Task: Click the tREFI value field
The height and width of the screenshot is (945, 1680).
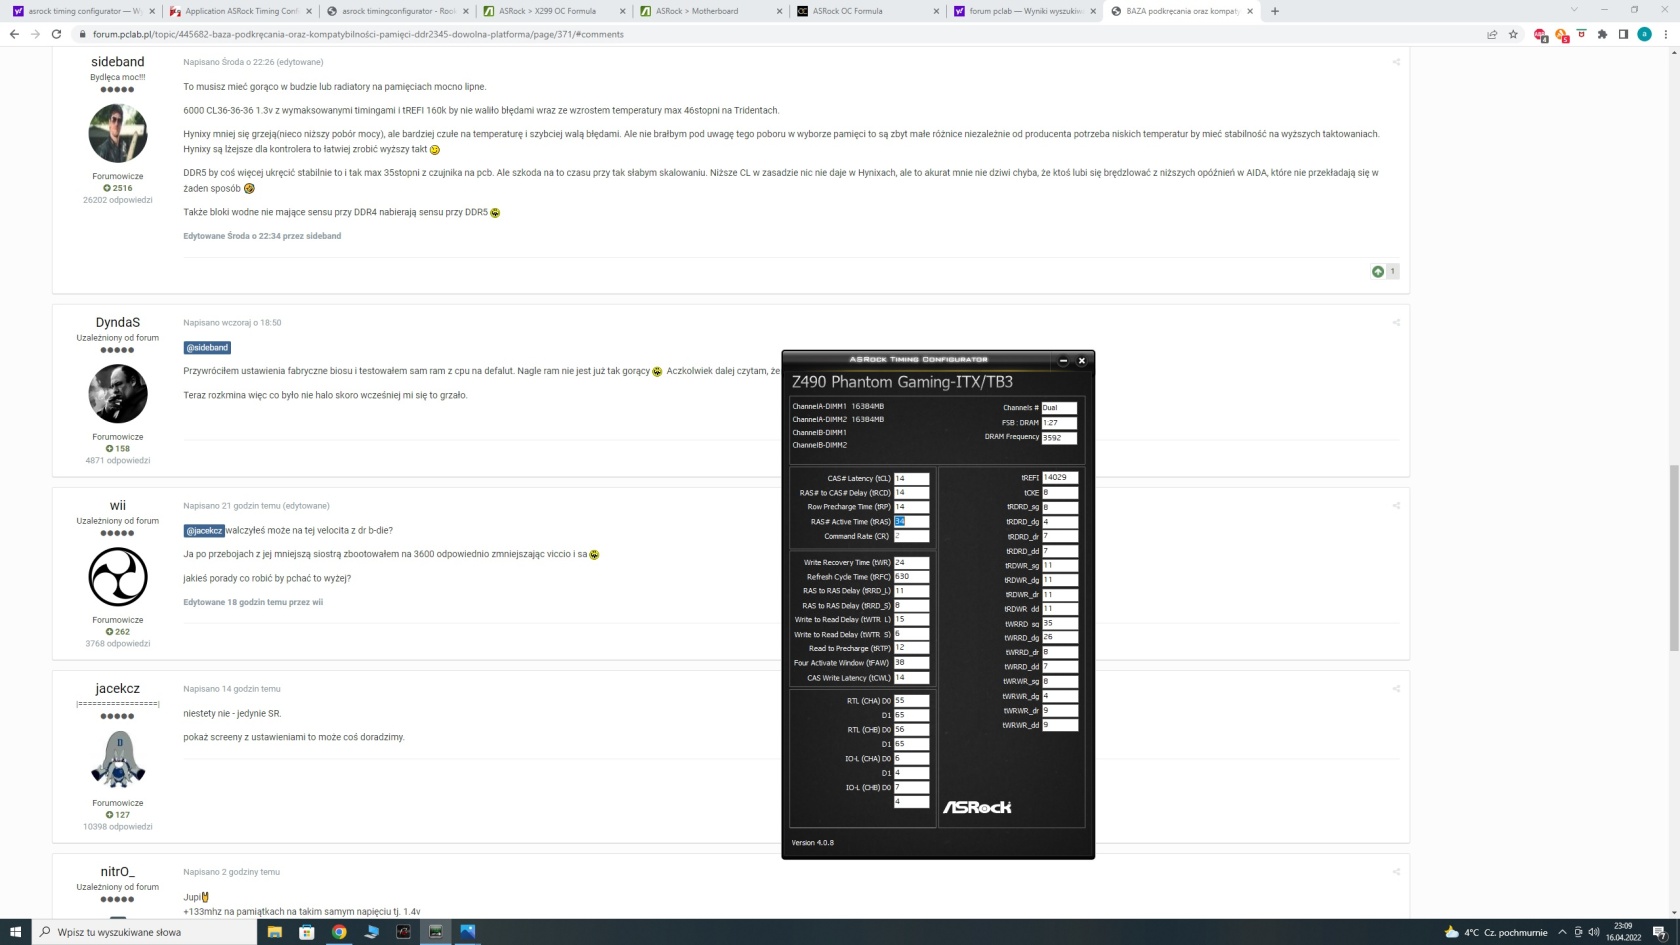Action: click(1059, 478)
